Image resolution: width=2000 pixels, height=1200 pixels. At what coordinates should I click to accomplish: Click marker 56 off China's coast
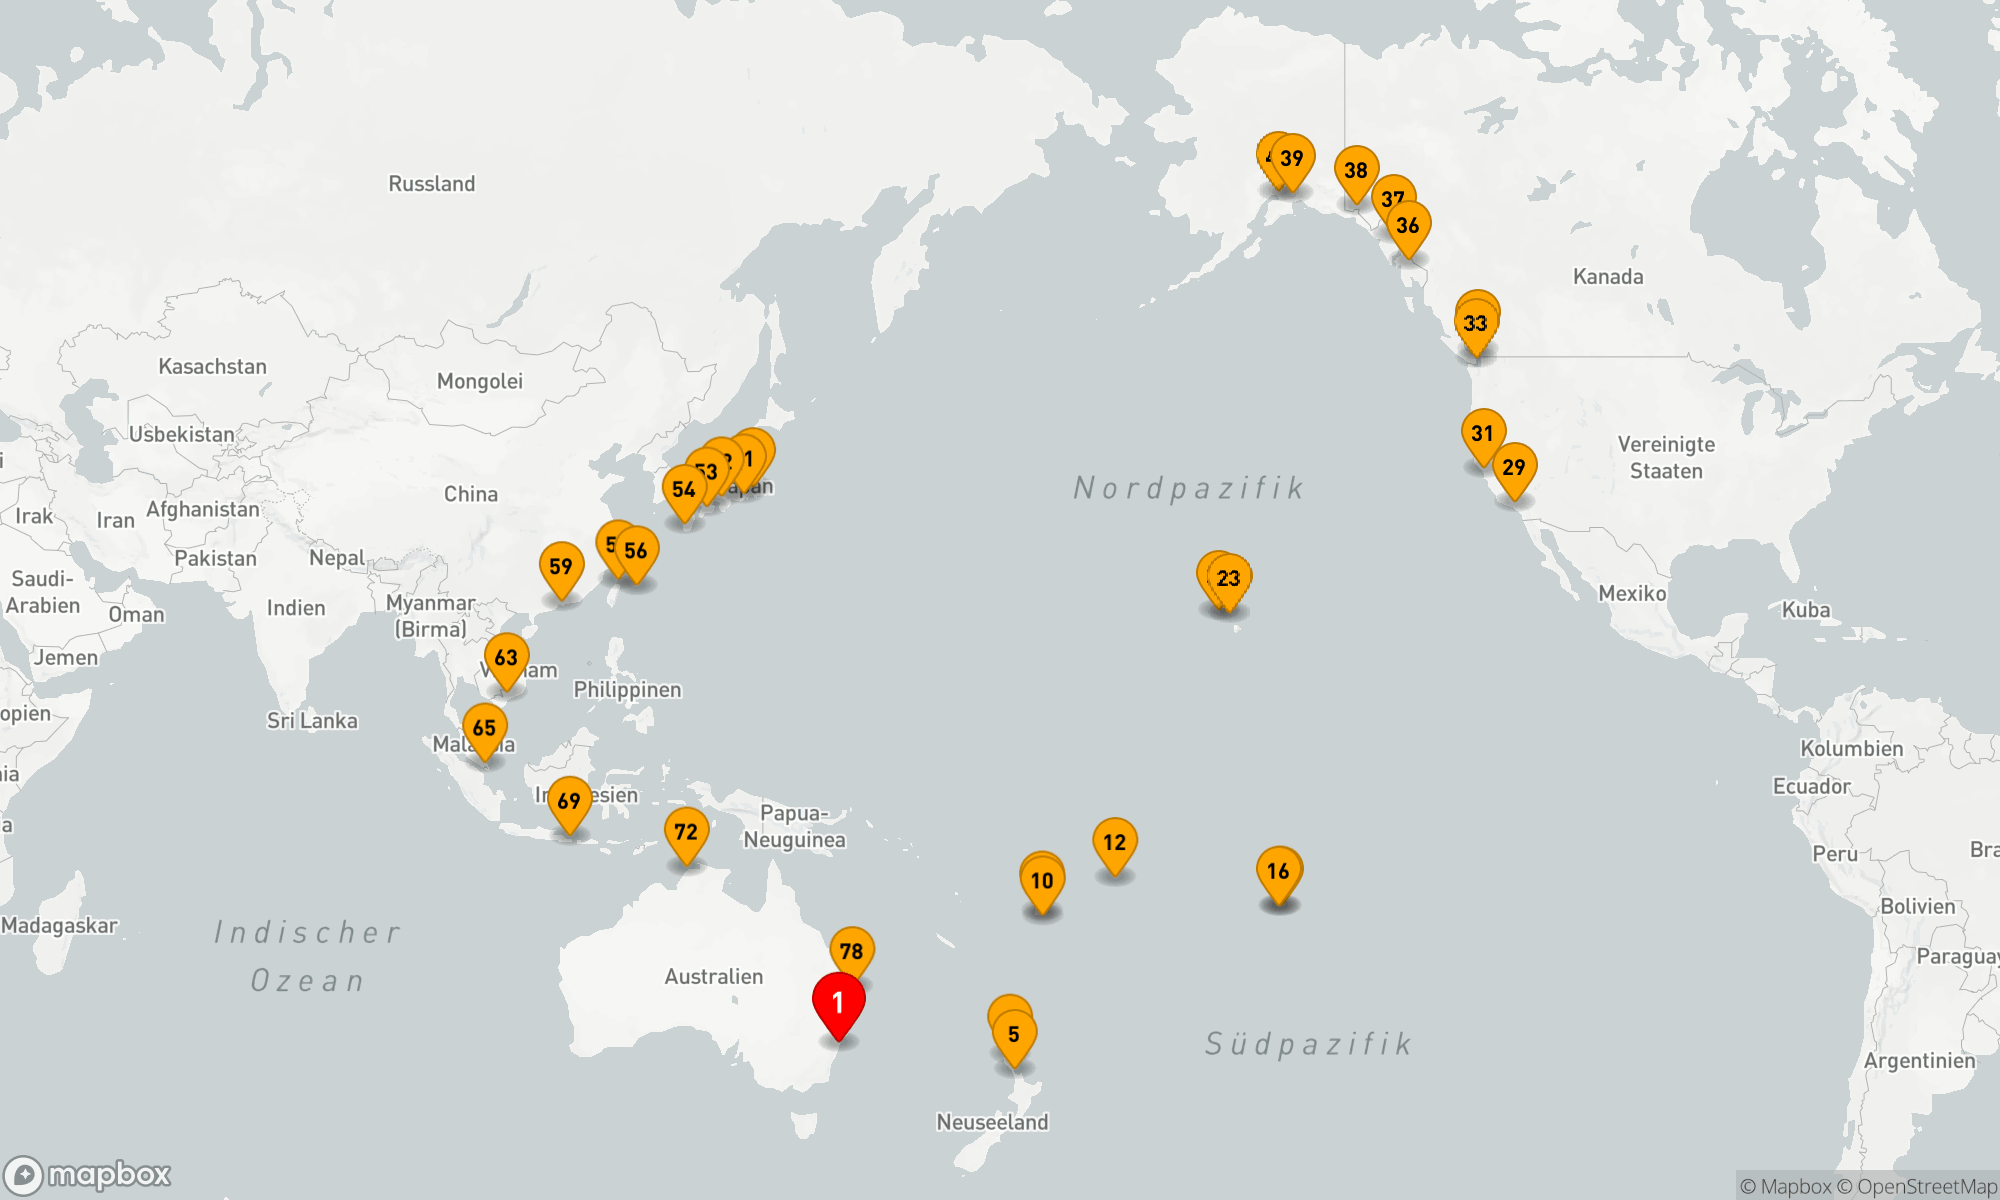636,550
